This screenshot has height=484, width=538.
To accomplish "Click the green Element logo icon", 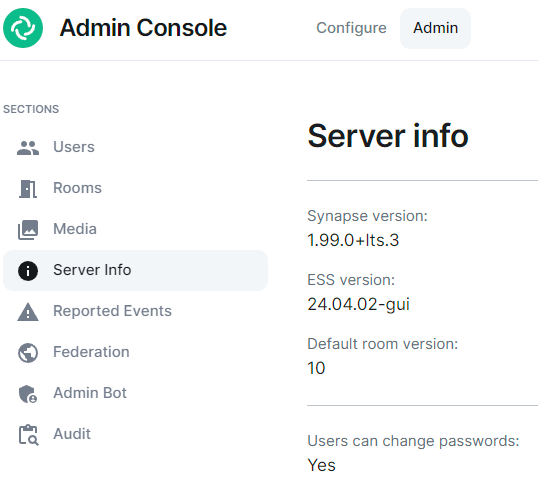I will 23,28.
